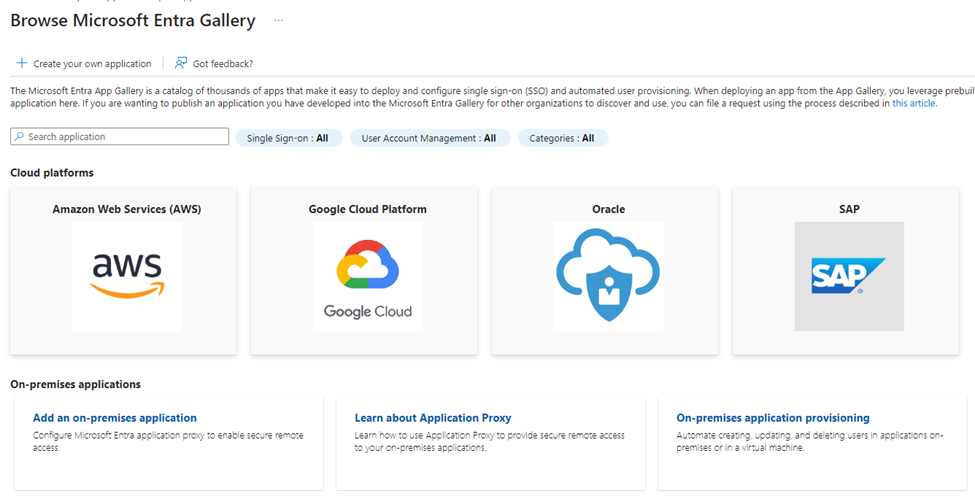Open On-premises application provisioning link

pyautogui.click(x=773, y=418)
